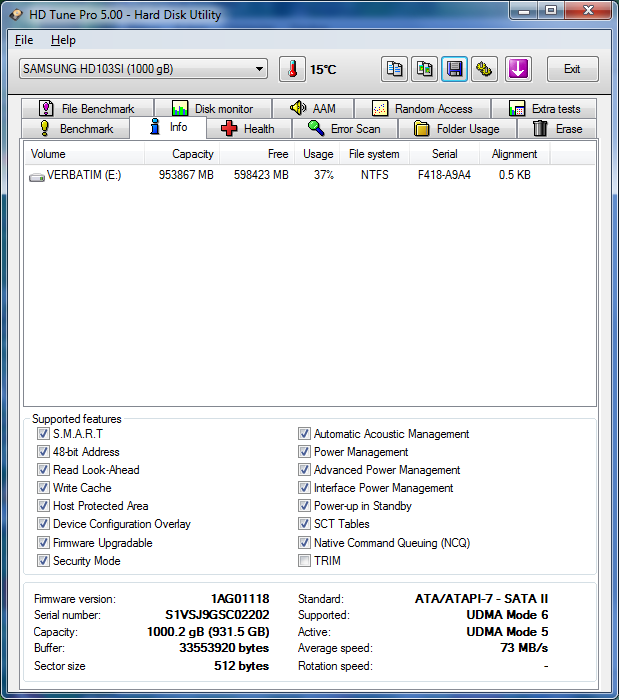The width and height of the screenshot is (619, 700).
Task: Toggle the TRIM checkbox
Action: pos(304,561)
